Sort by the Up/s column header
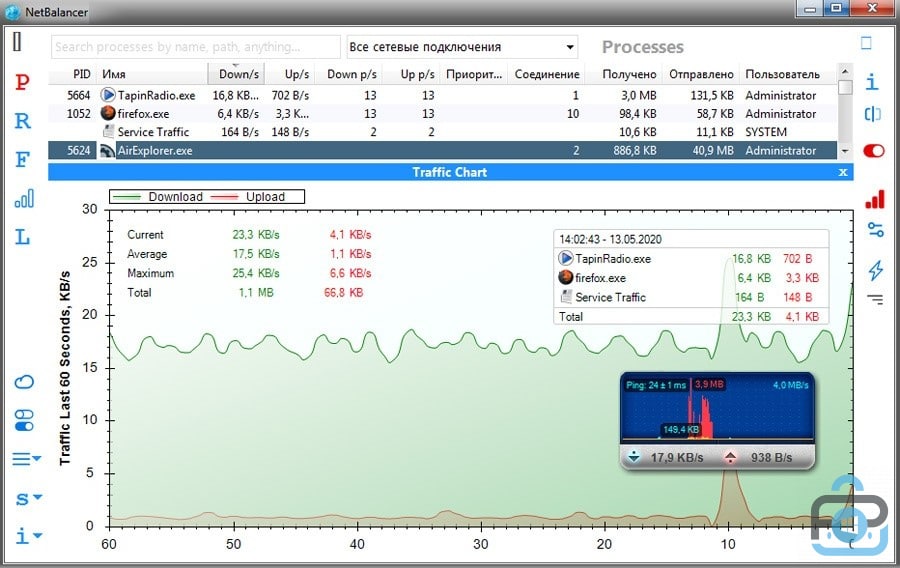 coord(290,74)
